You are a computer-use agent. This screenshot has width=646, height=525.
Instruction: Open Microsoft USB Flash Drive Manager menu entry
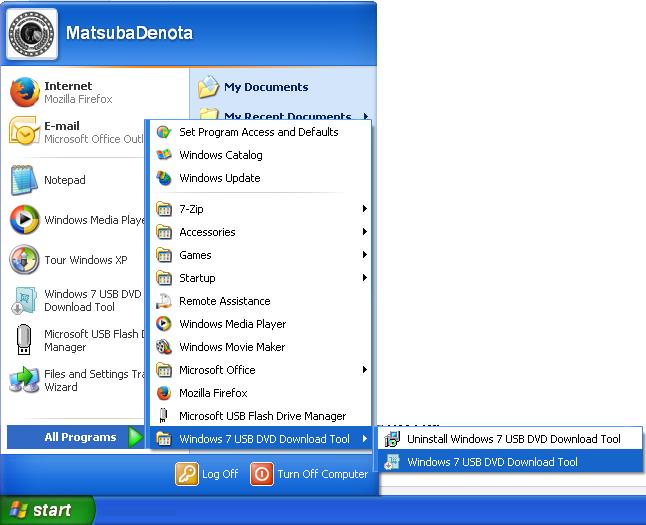pos(261,416)
